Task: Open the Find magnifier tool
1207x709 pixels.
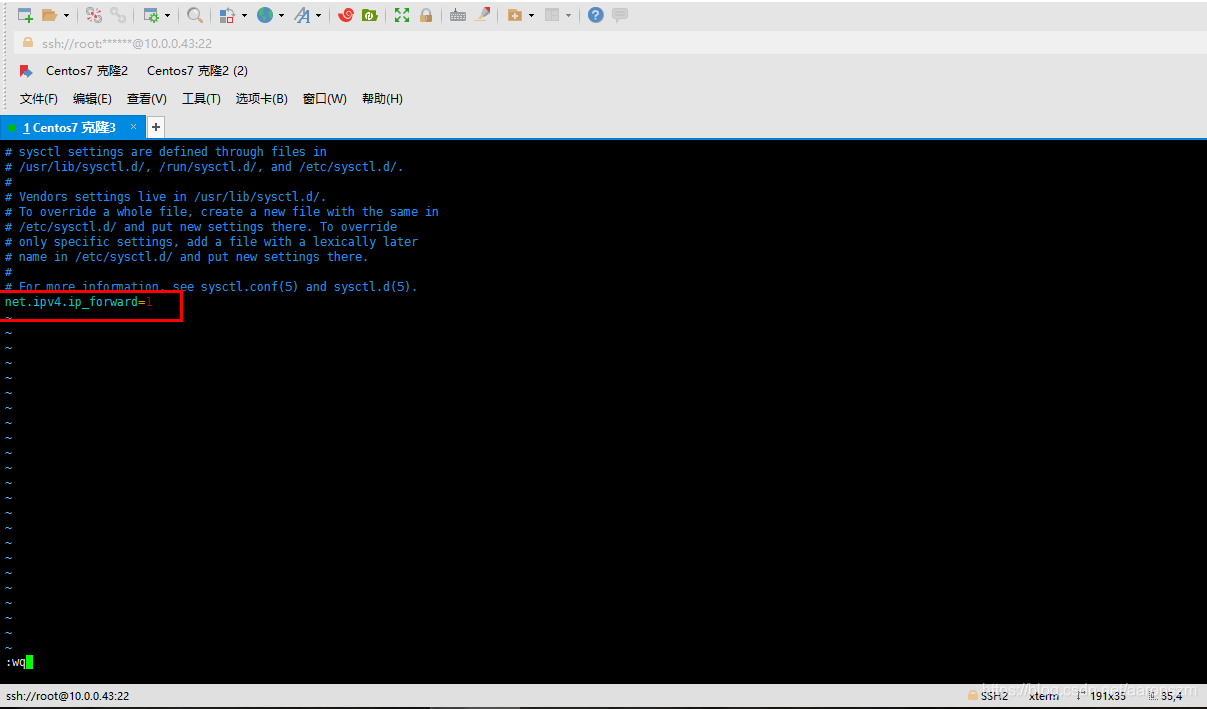Action: [195, 15]
